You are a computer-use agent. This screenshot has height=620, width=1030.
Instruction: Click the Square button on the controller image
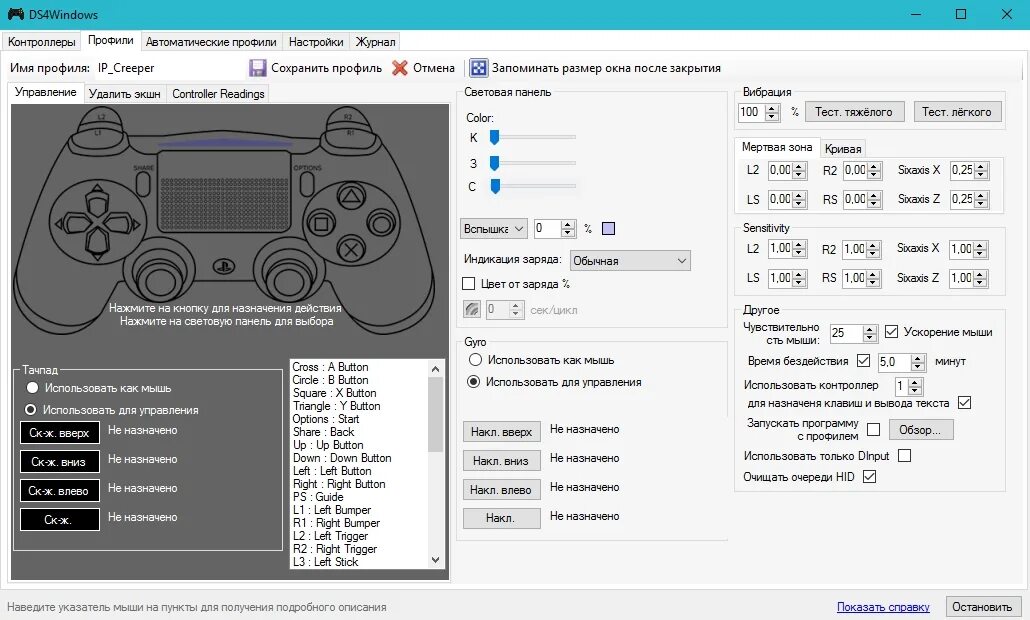[322, 223]
